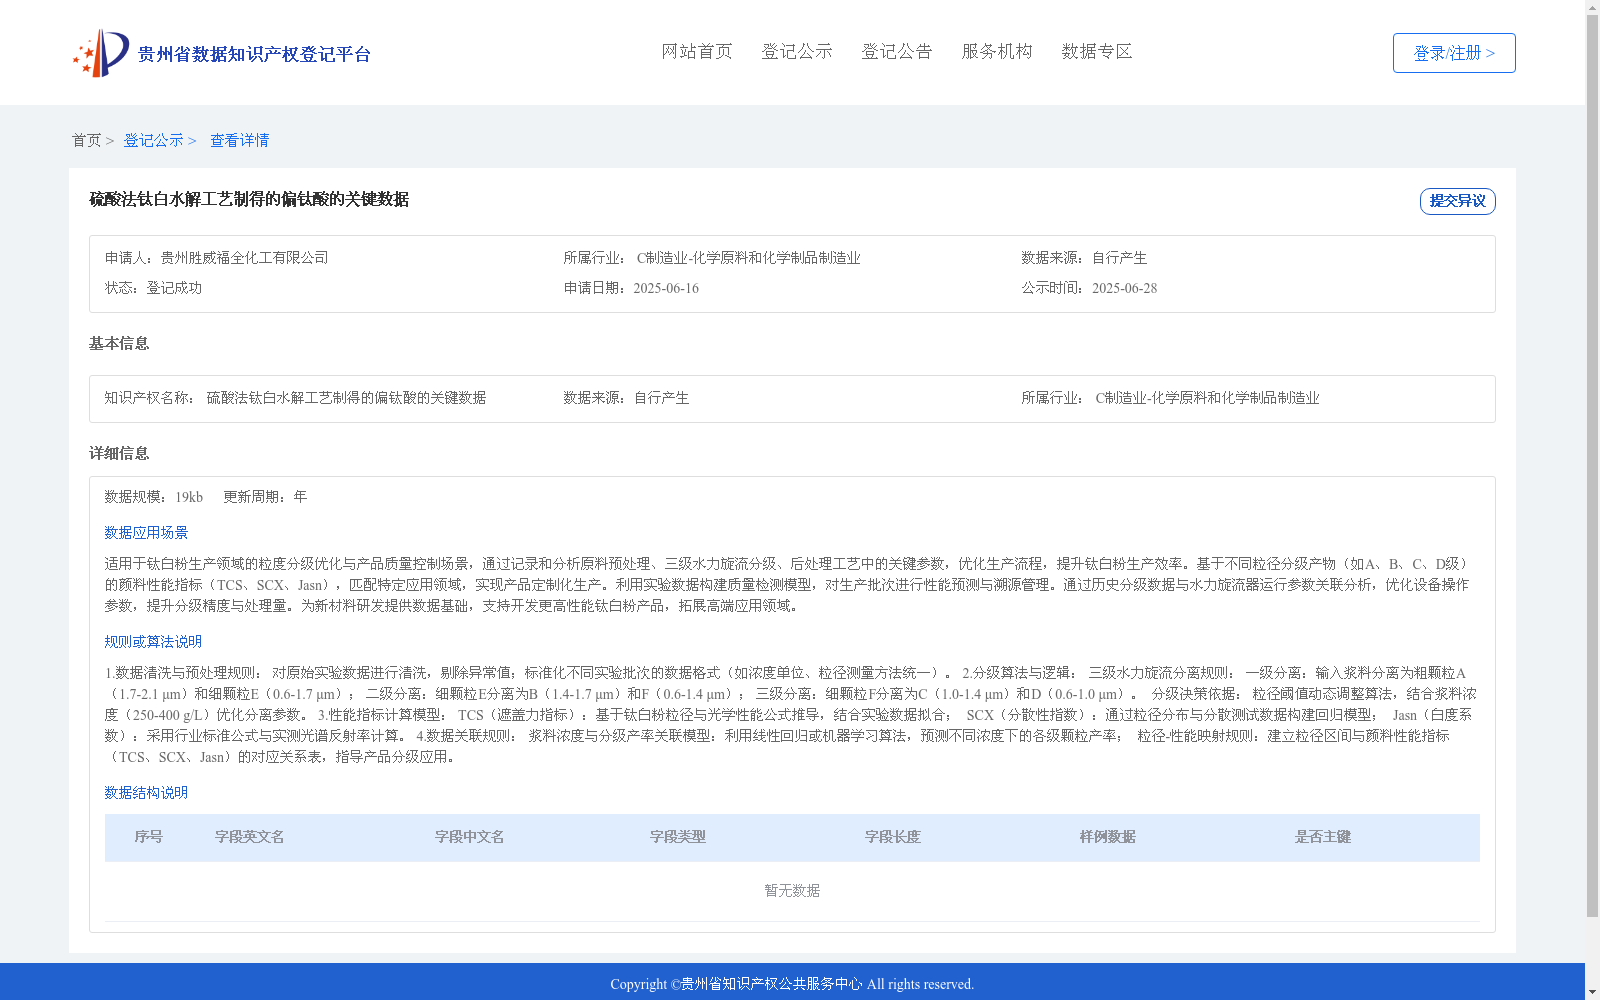The height and width of the screenshot is (1000, 1600).
Task: Click publication time 2025-06-28
Action: [1124, 288]
